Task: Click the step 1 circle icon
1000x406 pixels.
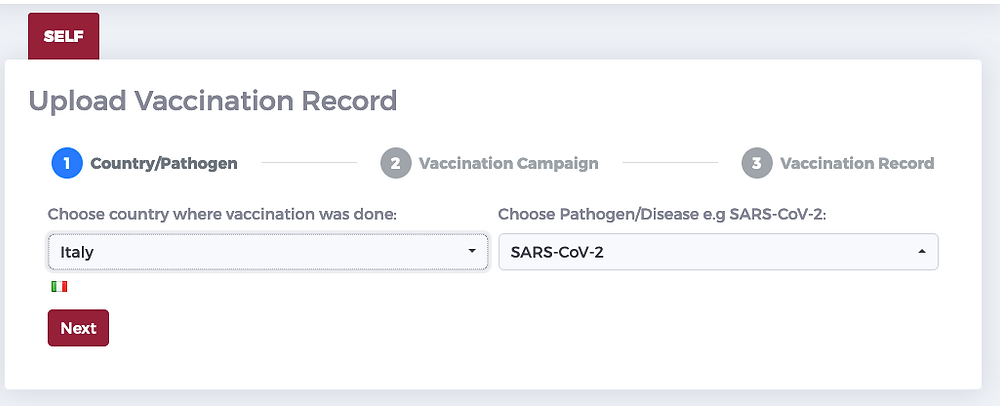Action: click(x=67, y=163)
